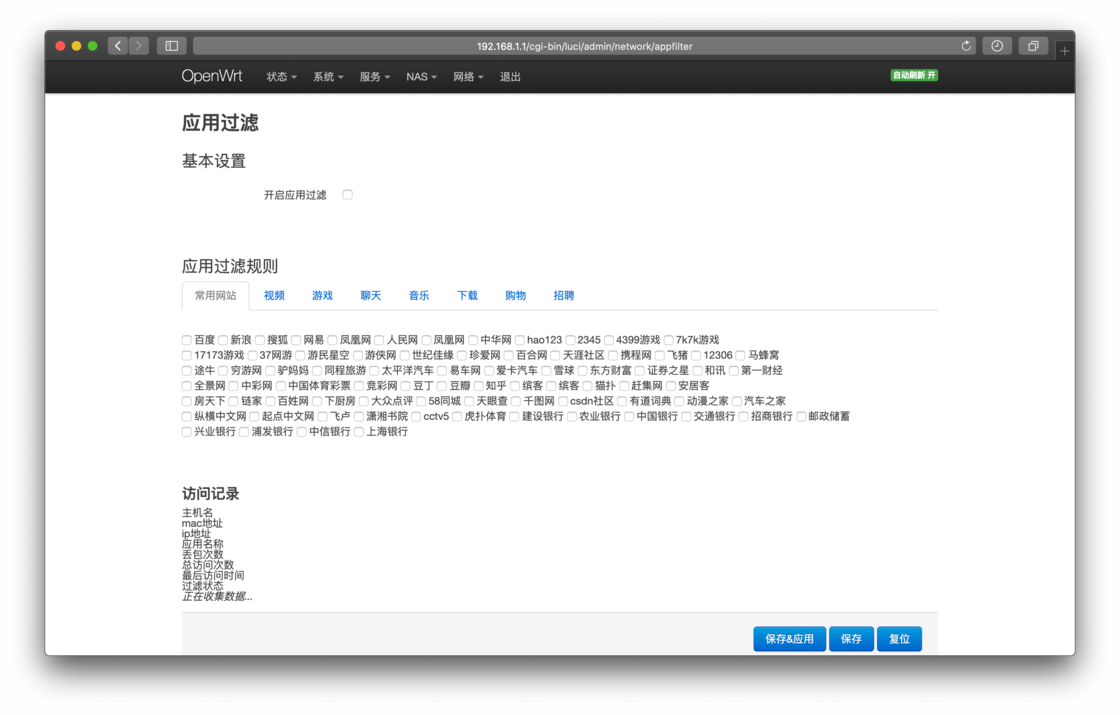The image size is (1120, 715).
Task: Toggle the Safari sidebar icon
Action: (x=170, y=45)
